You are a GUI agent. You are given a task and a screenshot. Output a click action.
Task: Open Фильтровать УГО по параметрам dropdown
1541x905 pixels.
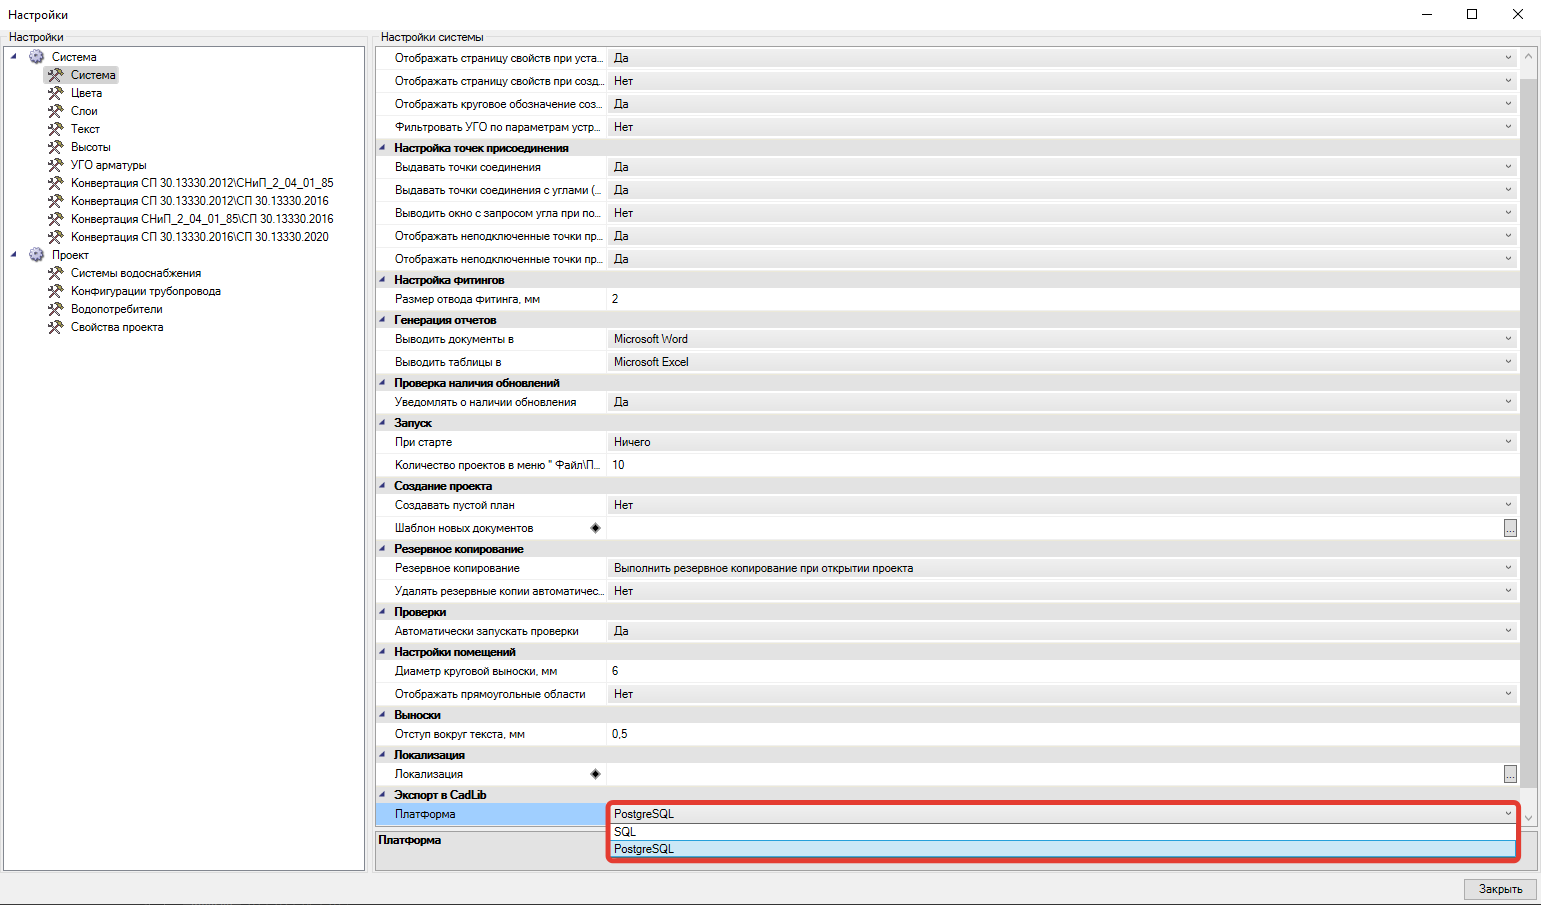click(1508, 127)
